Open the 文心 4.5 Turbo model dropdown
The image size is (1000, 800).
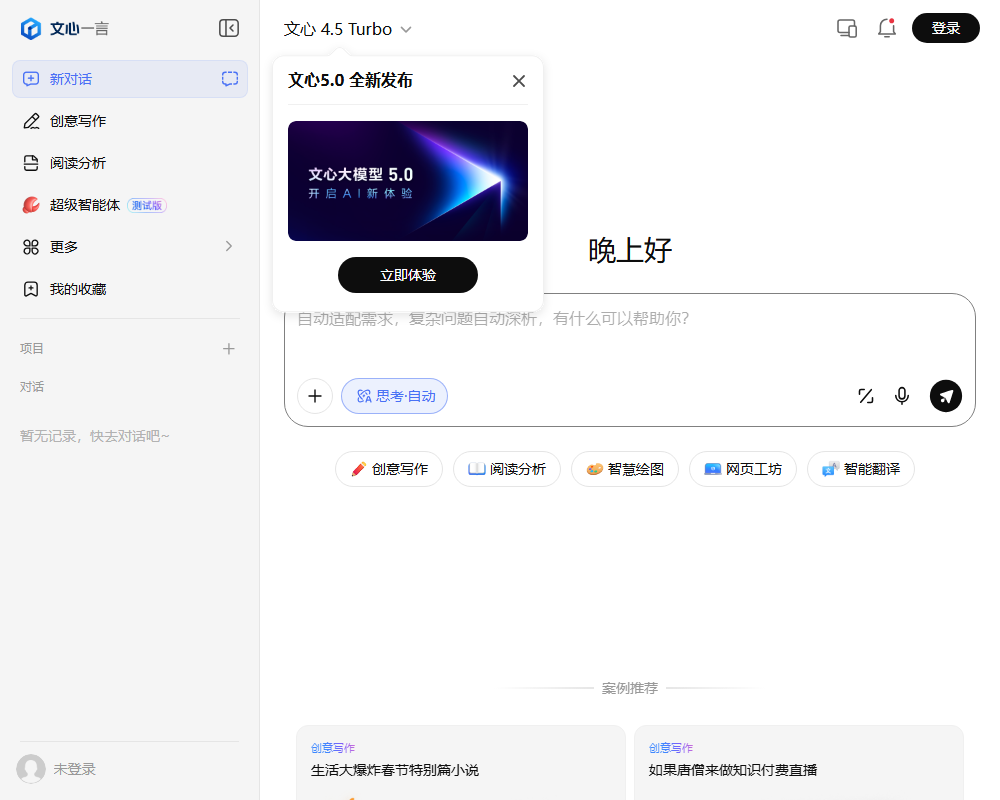[x=347, y=29]
